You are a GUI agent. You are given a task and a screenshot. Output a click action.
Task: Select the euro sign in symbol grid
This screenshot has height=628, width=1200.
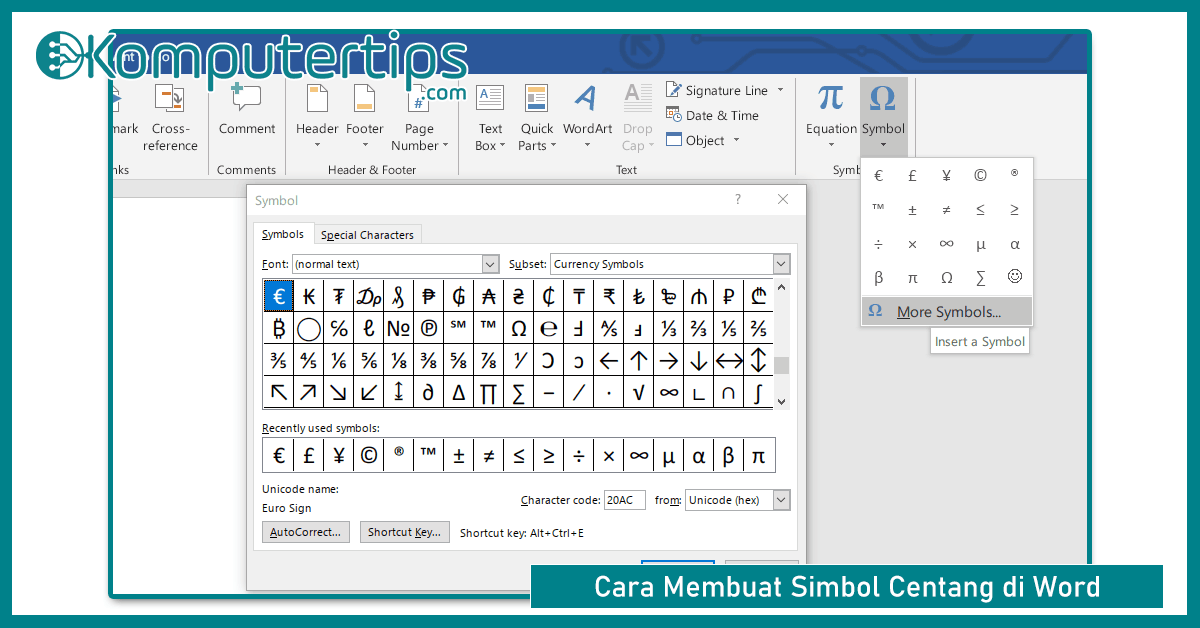(279, 296)
